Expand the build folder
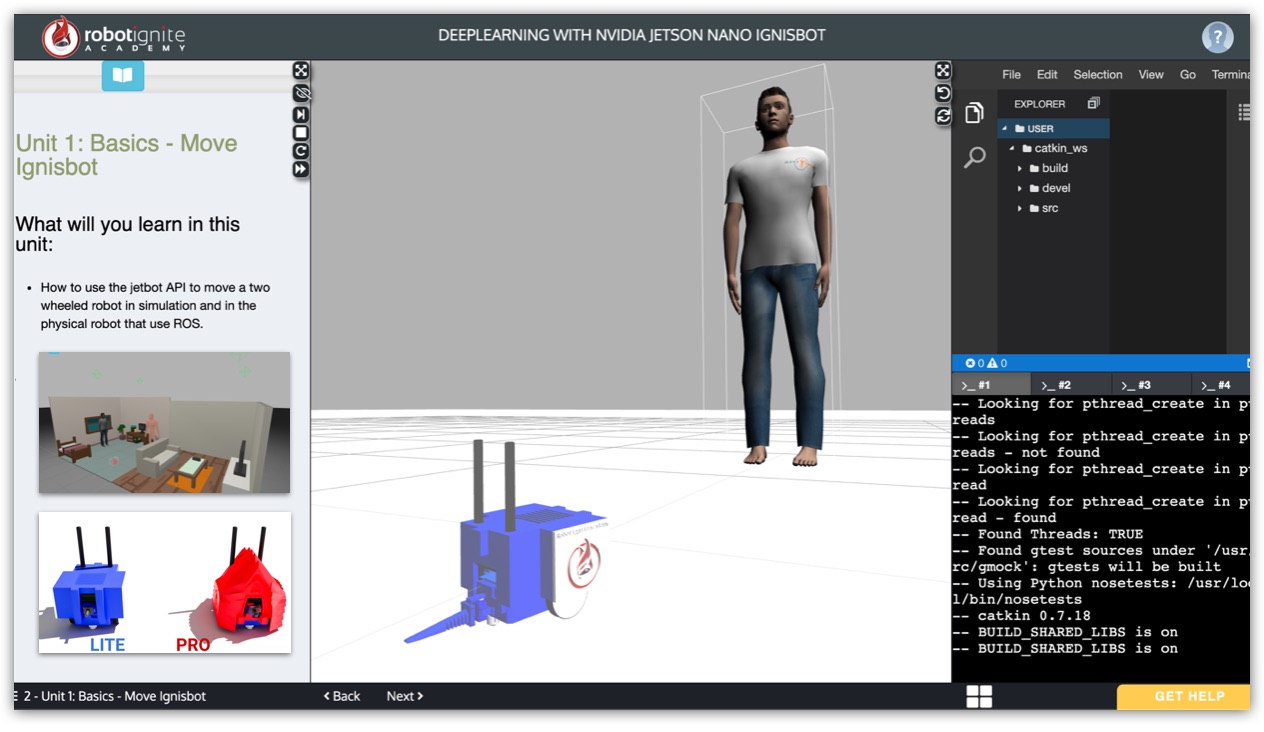This screenshot has height=732, width=1264. (1053, 168)
